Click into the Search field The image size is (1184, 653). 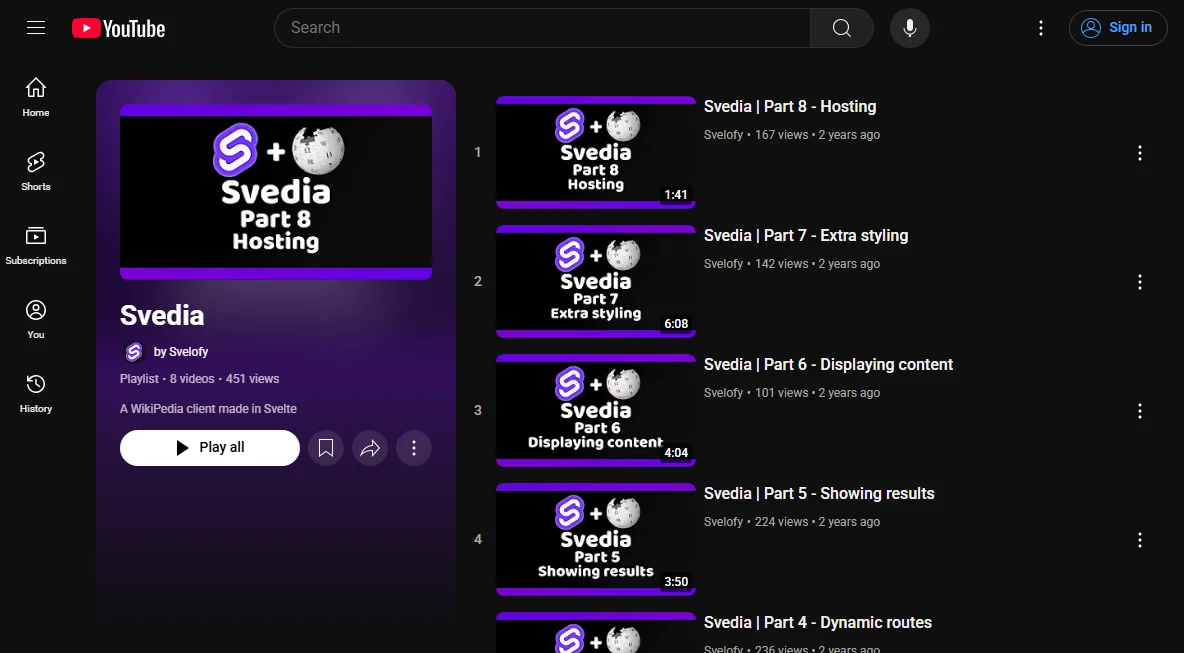tap(542, 28)
